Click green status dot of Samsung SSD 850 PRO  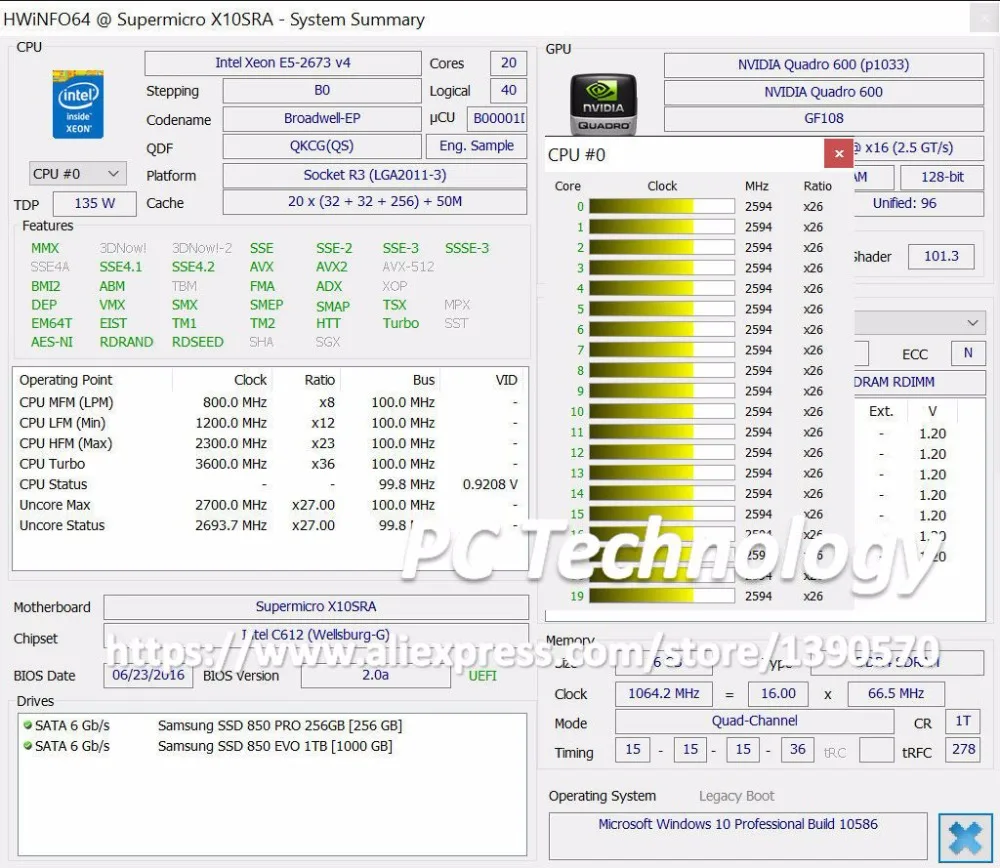coord(27,725)
